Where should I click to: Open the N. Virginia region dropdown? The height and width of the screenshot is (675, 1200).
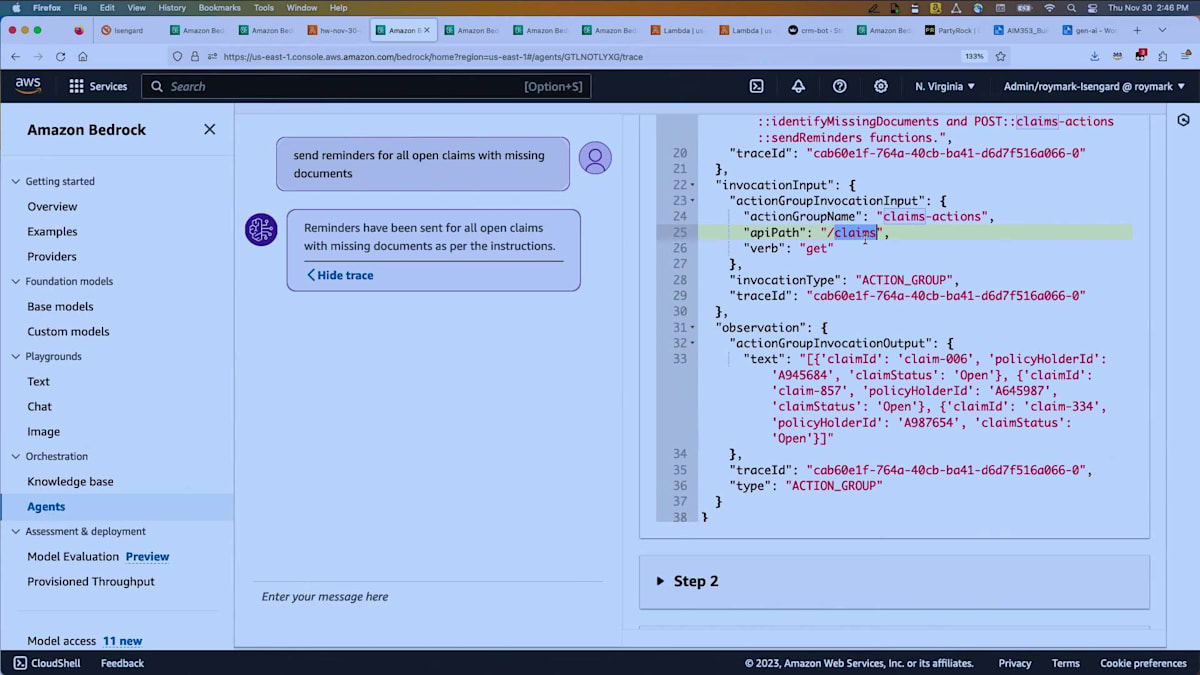(945, 86)
